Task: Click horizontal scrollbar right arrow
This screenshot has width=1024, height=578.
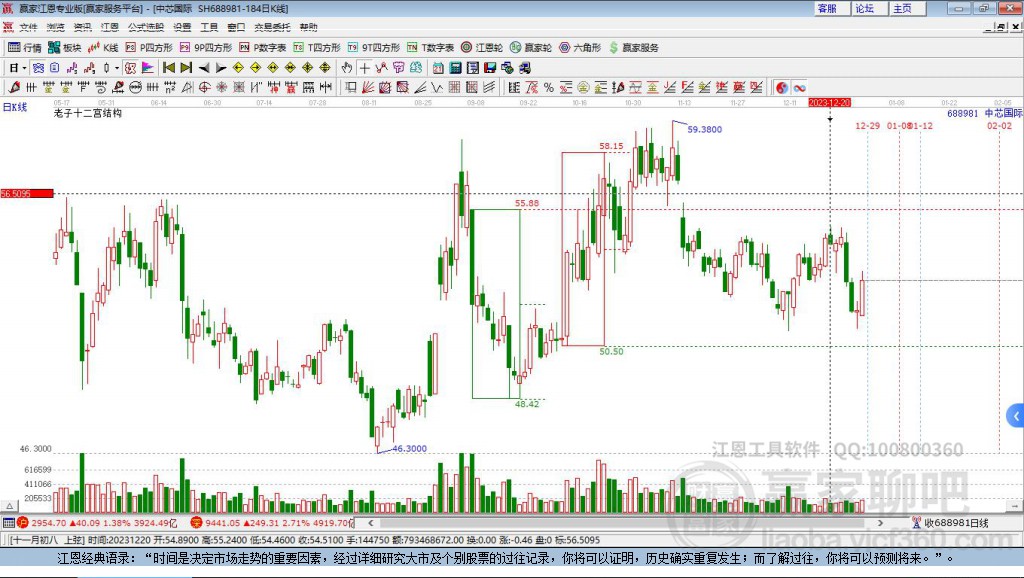Action: tap(880, 522)
